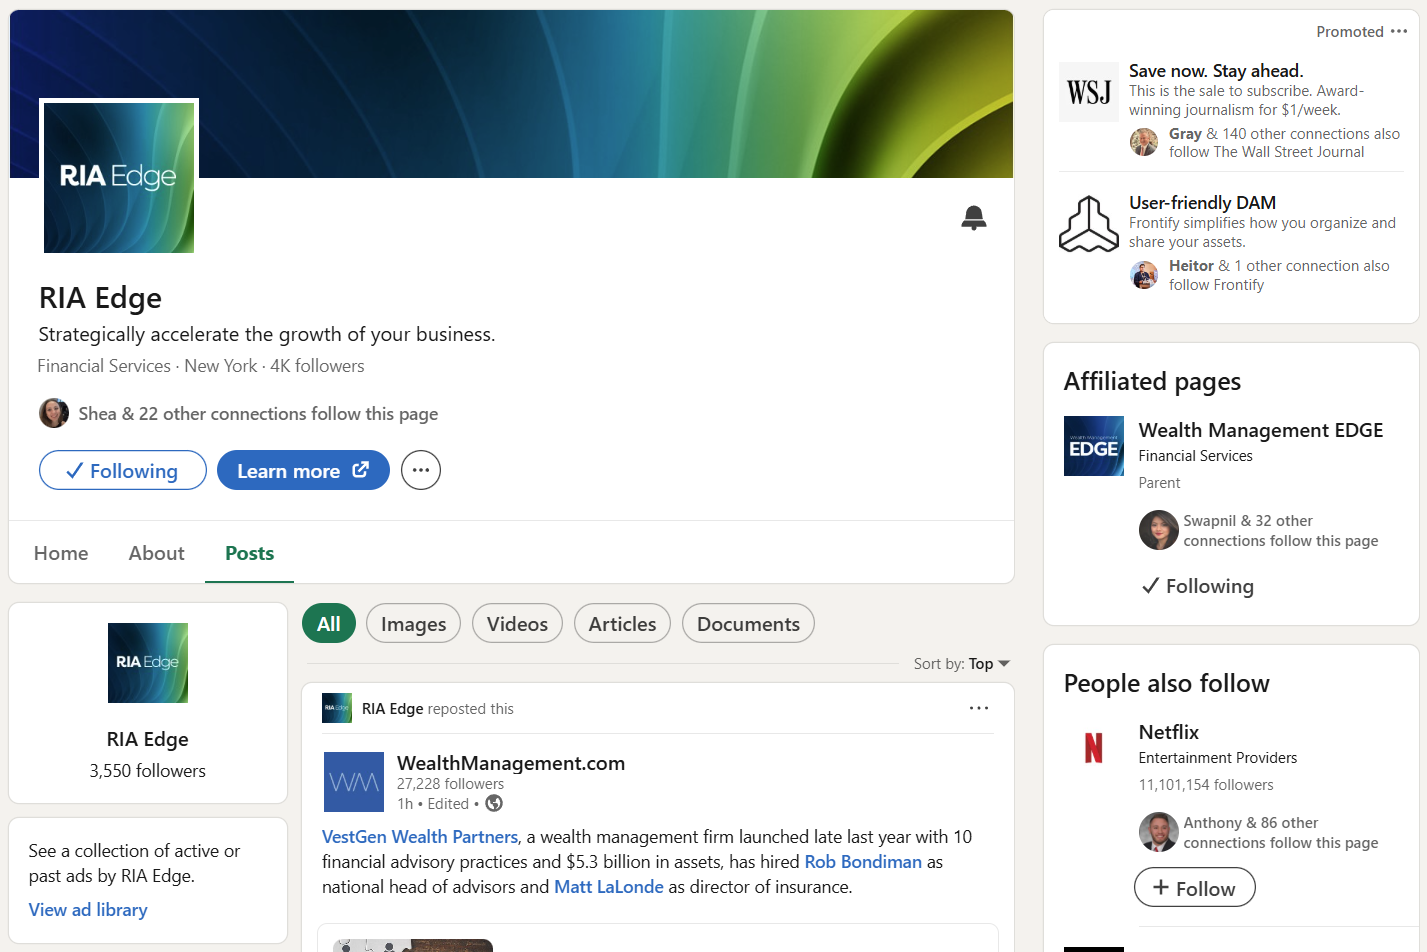Open the Promoted ads ellipsis menu
The height and width of the screenshot is (952, 1427).
click(1399, 31)
